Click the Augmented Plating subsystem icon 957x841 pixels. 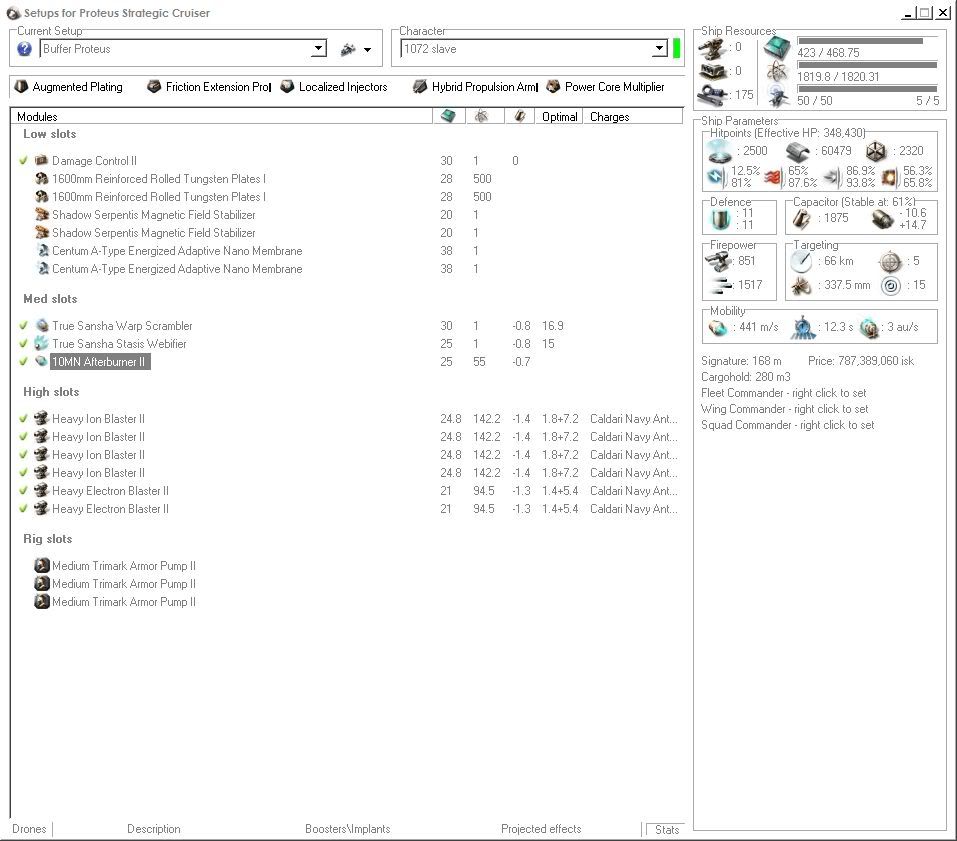click(x=21, y=87)
